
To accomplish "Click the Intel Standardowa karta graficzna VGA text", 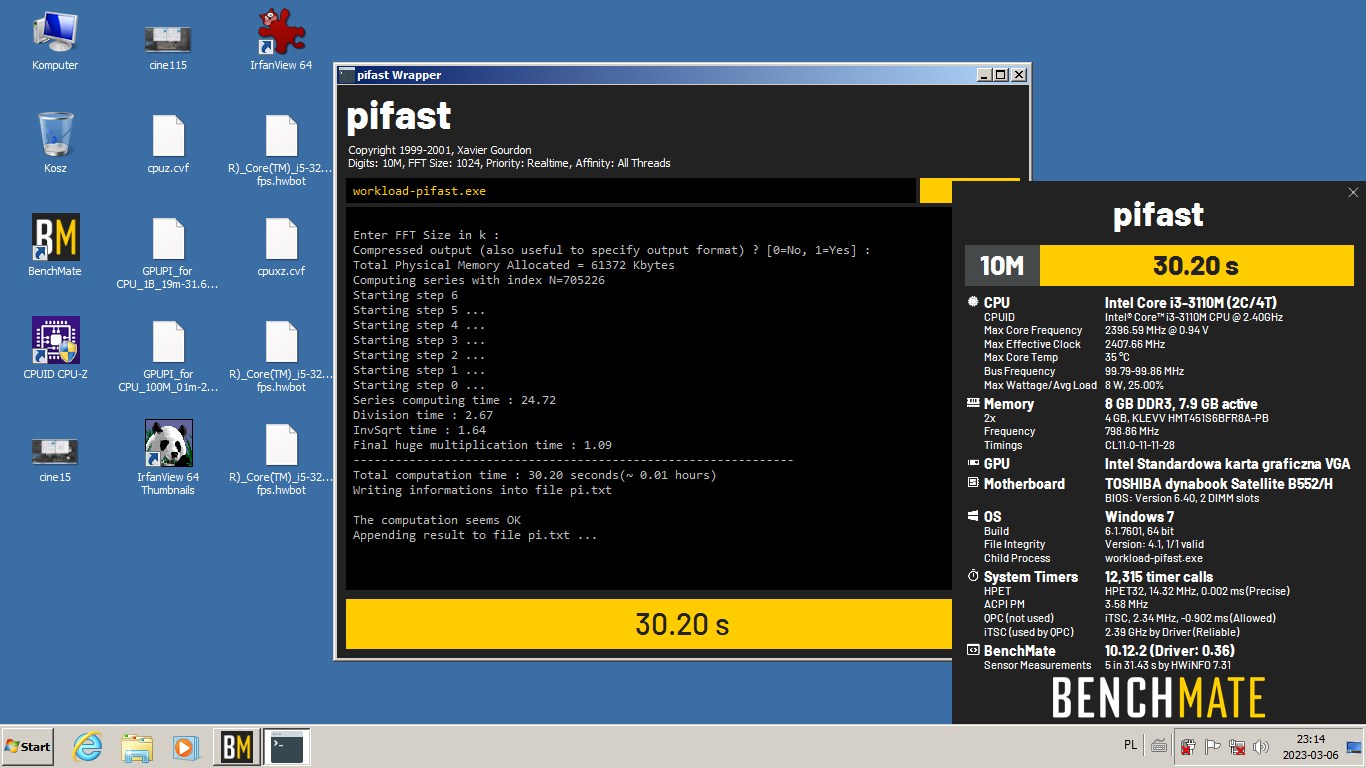I will coord(1227,464).
